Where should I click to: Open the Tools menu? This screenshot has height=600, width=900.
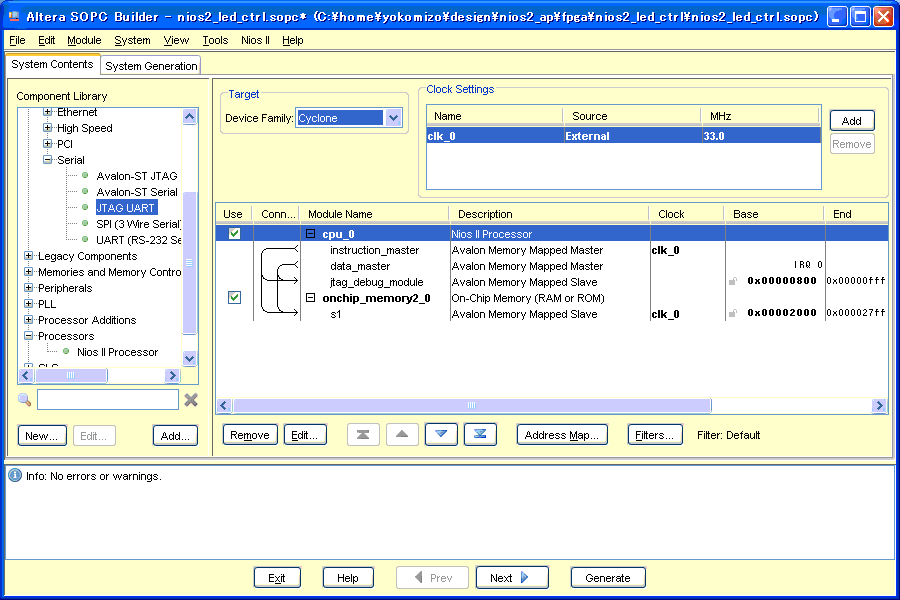[x=215, y=40]
